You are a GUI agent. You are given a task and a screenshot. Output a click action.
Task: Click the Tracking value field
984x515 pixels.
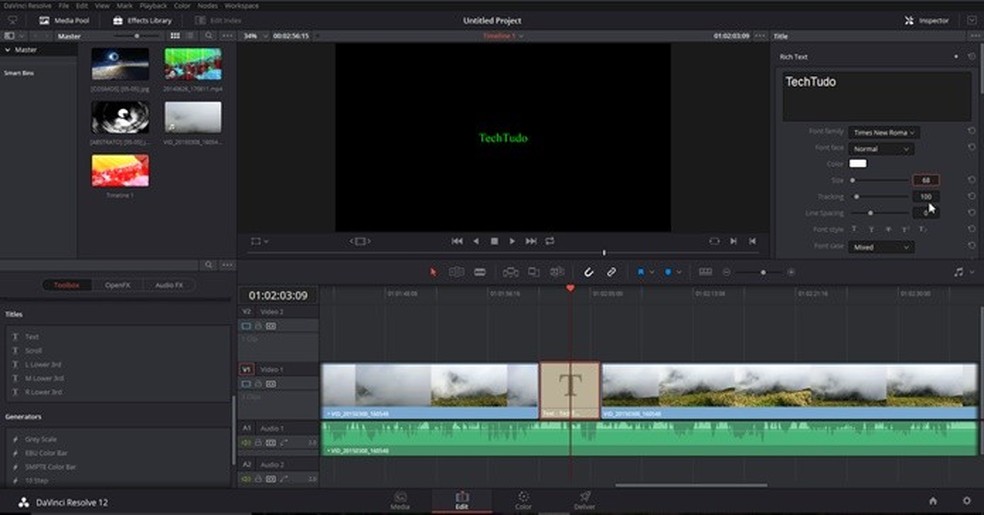coord(926,196)
